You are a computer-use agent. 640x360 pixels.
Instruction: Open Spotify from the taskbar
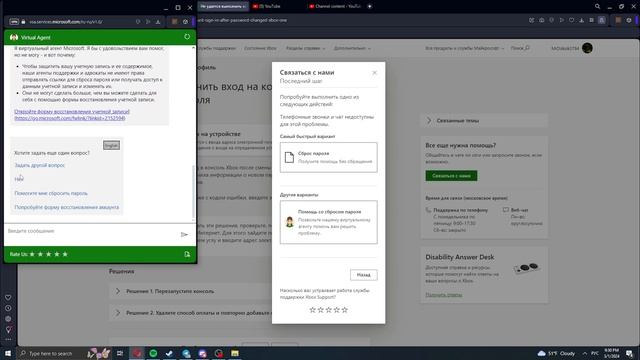tap(153, 353)
